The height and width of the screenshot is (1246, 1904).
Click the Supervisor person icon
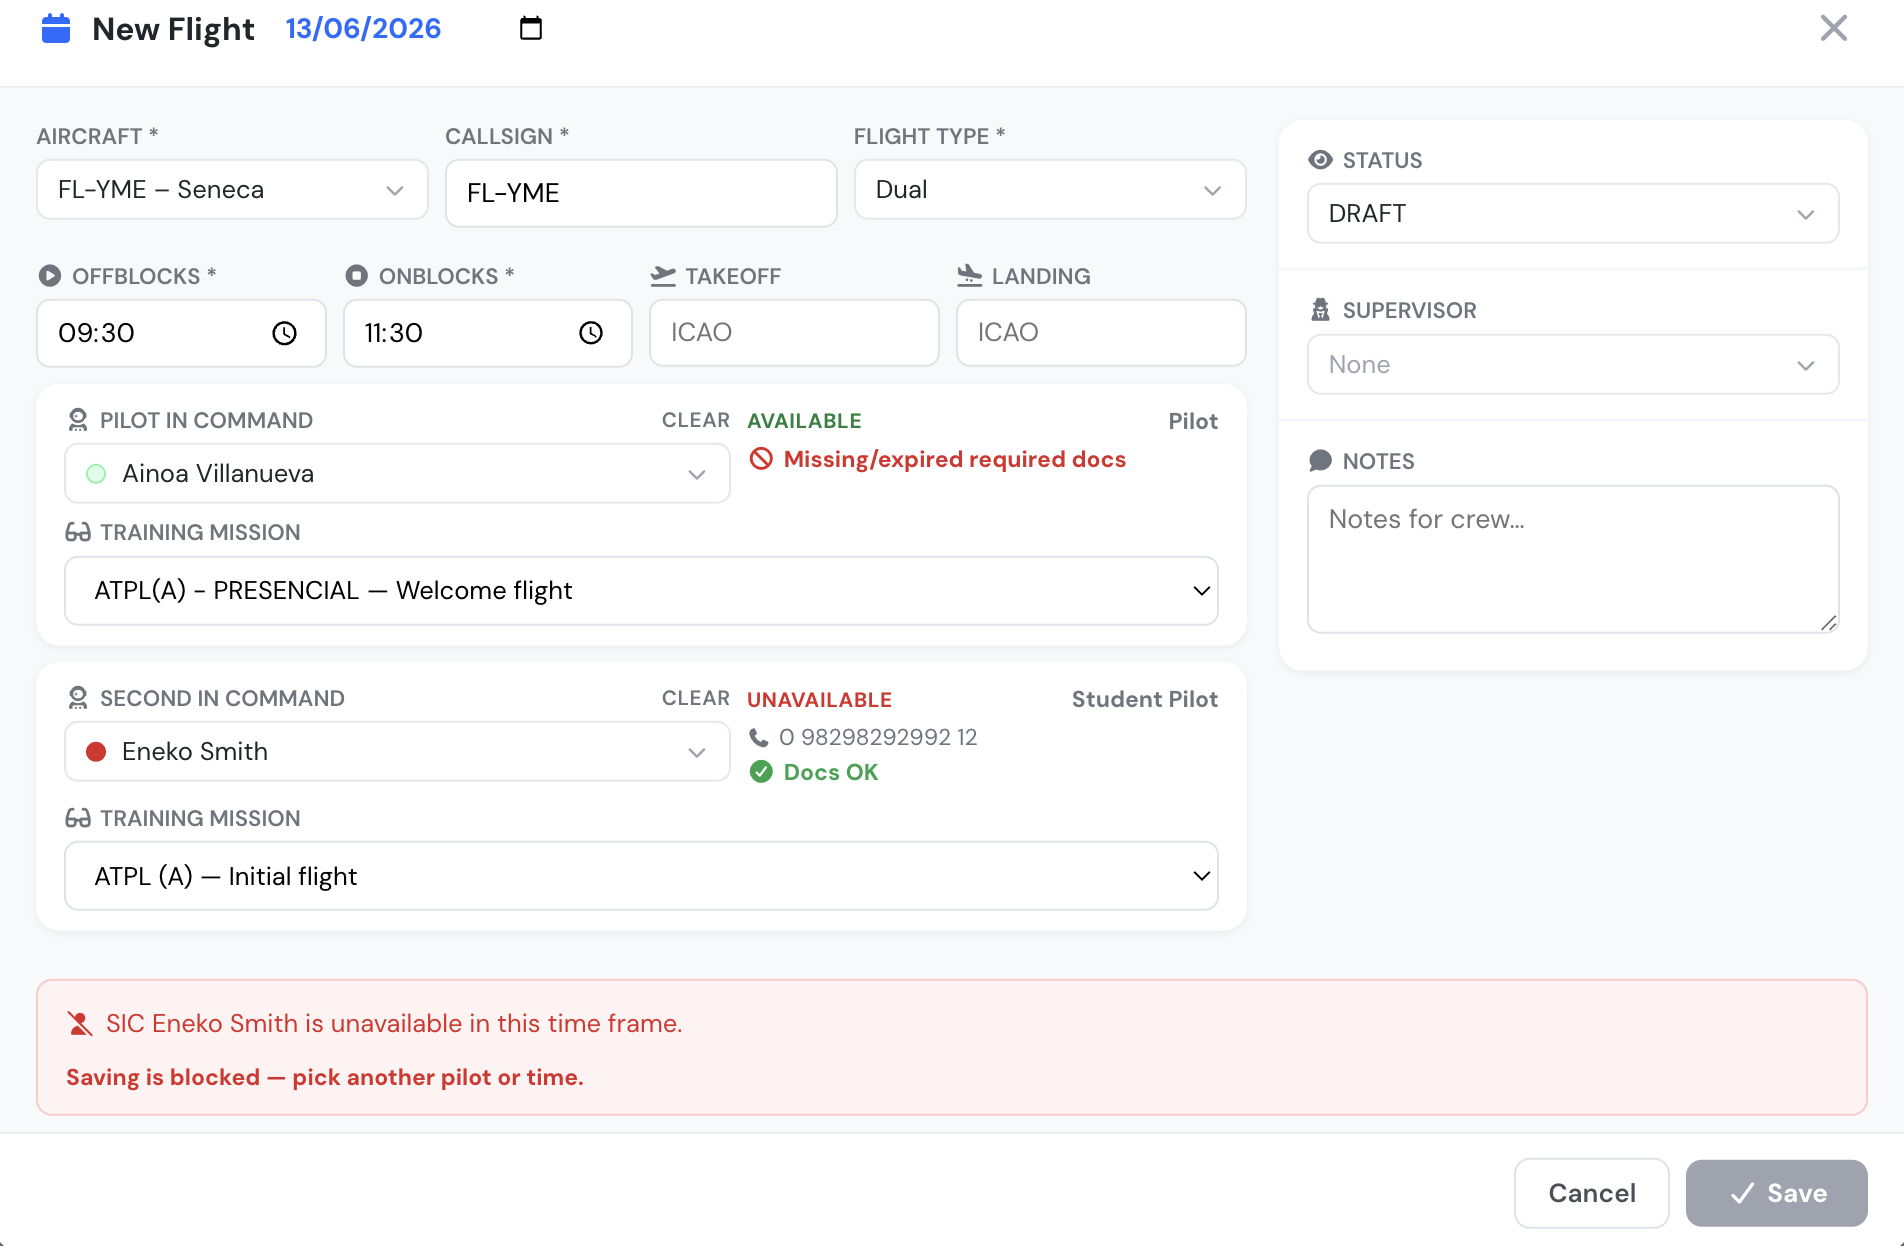[x=1320, y=310]
